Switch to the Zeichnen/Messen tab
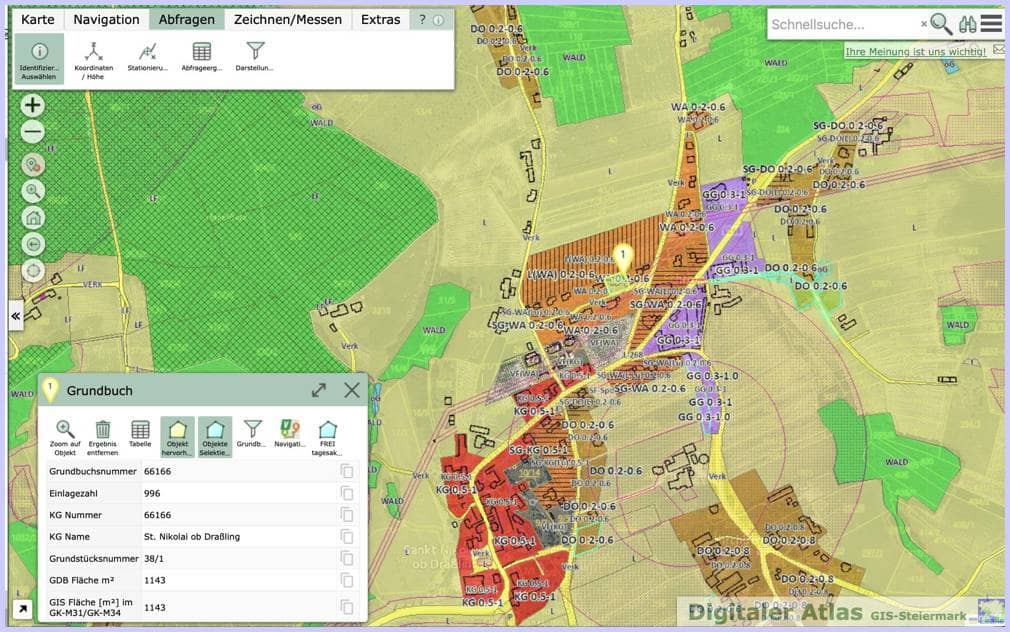Image resolution: width=1010 pixels, height=632 pixels. click(x=288, y=20)
